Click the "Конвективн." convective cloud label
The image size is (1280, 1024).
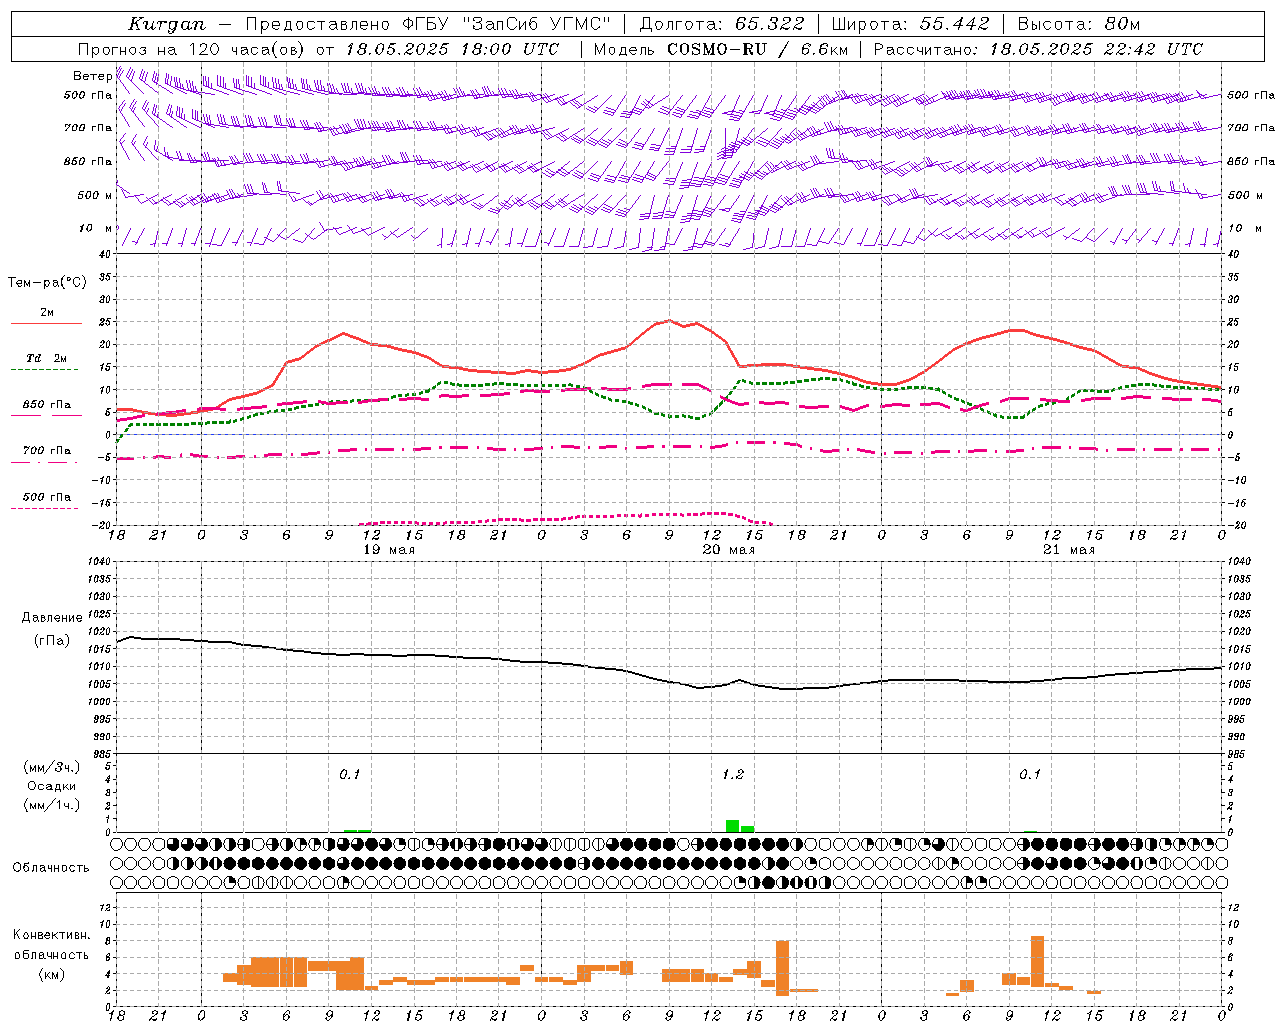(52, 935)
